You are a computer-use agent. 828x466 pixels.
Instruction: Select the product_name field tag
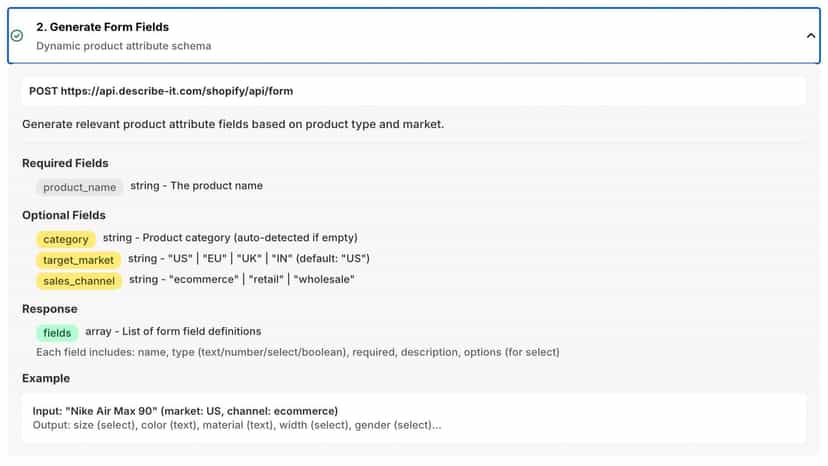tap(80, 187)
